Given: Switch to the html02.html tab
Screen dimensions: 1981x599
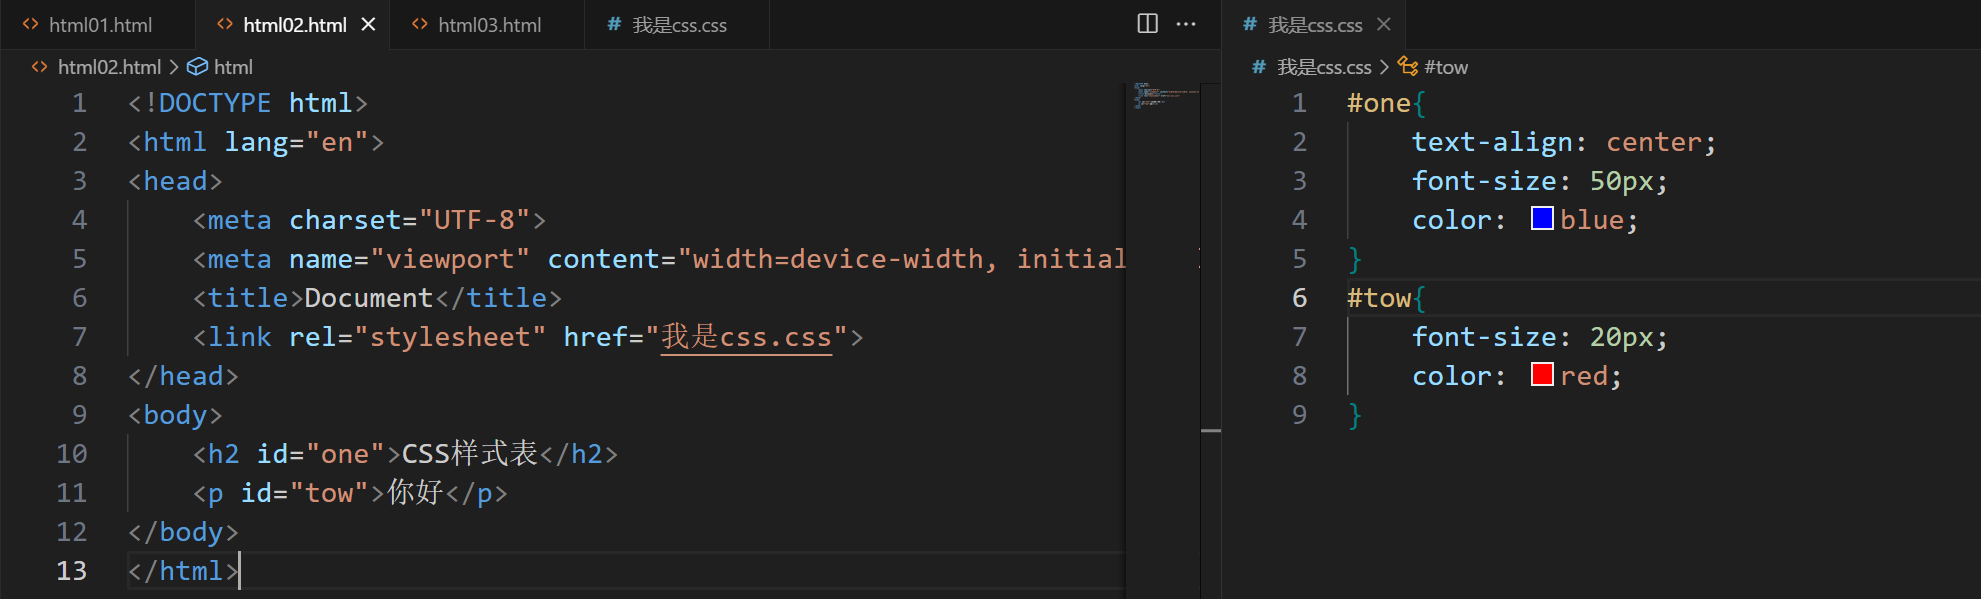Looking at the screenshot, I should pyautogui.click(x=294, y=25).
